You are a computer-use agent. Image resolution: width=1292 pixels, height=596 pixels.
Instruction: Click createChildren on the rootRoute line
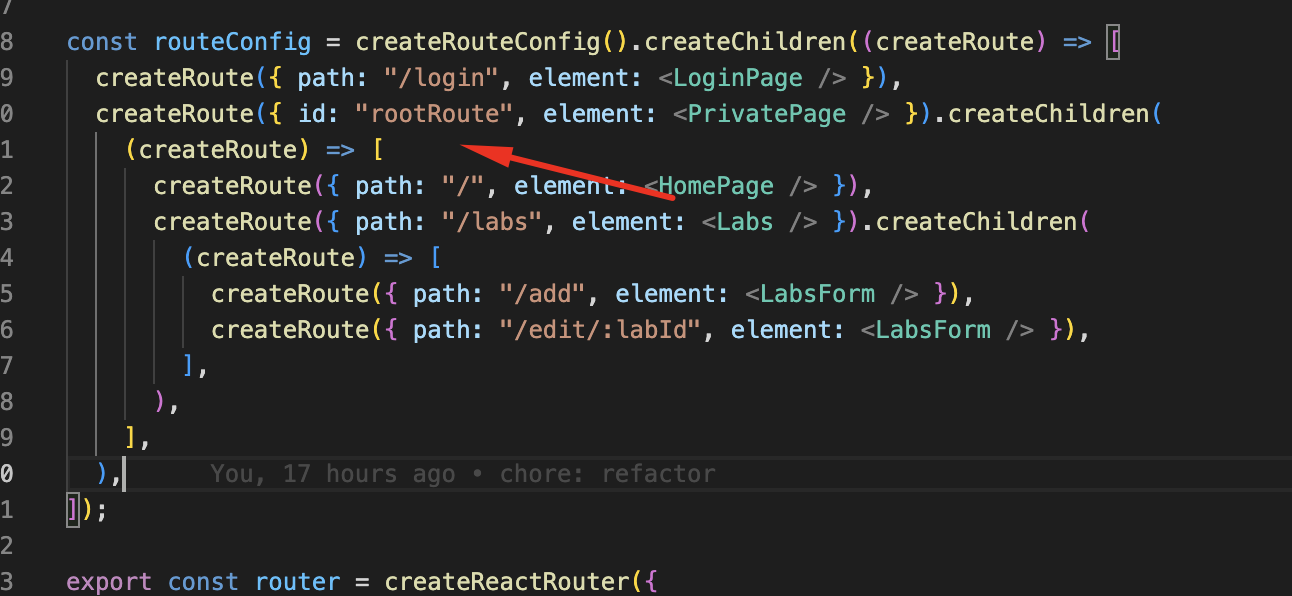coord(1049,114)
